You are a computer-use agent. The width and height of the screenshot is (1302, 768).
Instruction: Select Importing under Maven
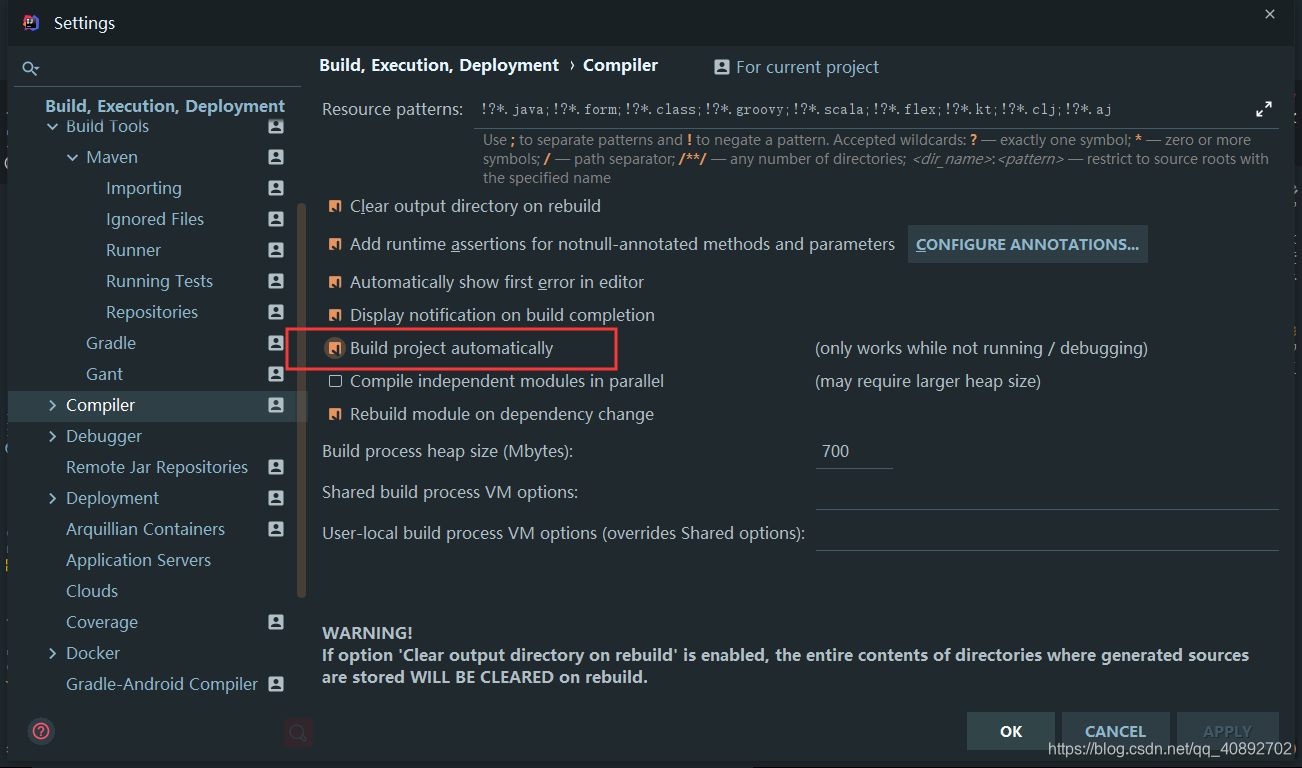[144, 188]
